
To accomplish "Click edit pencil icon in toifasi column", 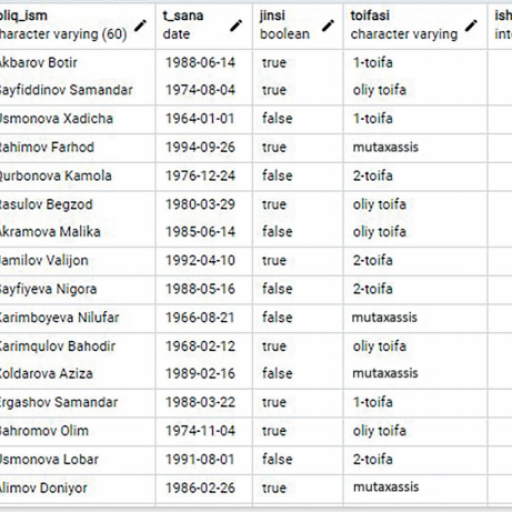I will (471, 25).
